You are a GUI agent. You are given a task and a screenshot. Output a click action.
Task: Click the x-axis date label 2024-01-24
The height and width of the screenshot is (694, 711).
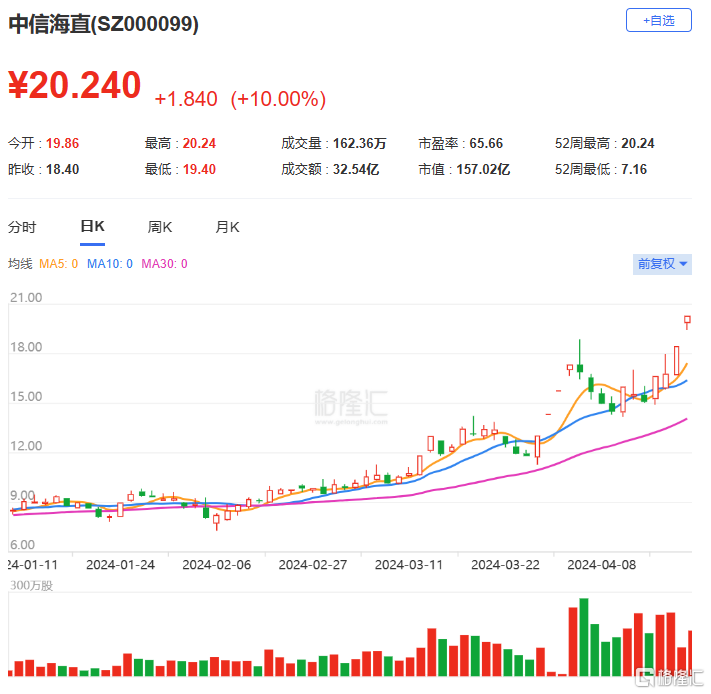[x=121, y=565]
